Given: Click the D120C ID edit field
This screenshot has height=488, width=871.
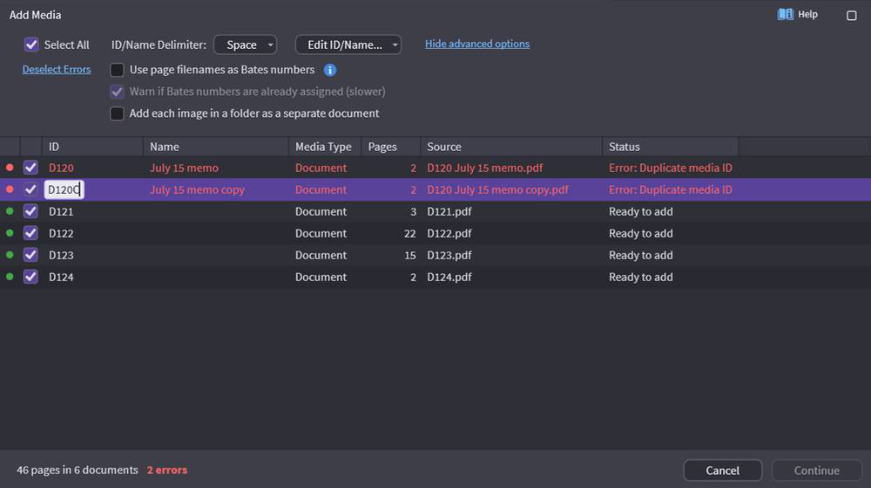Looking at the screenshot, I should (64, 189).
